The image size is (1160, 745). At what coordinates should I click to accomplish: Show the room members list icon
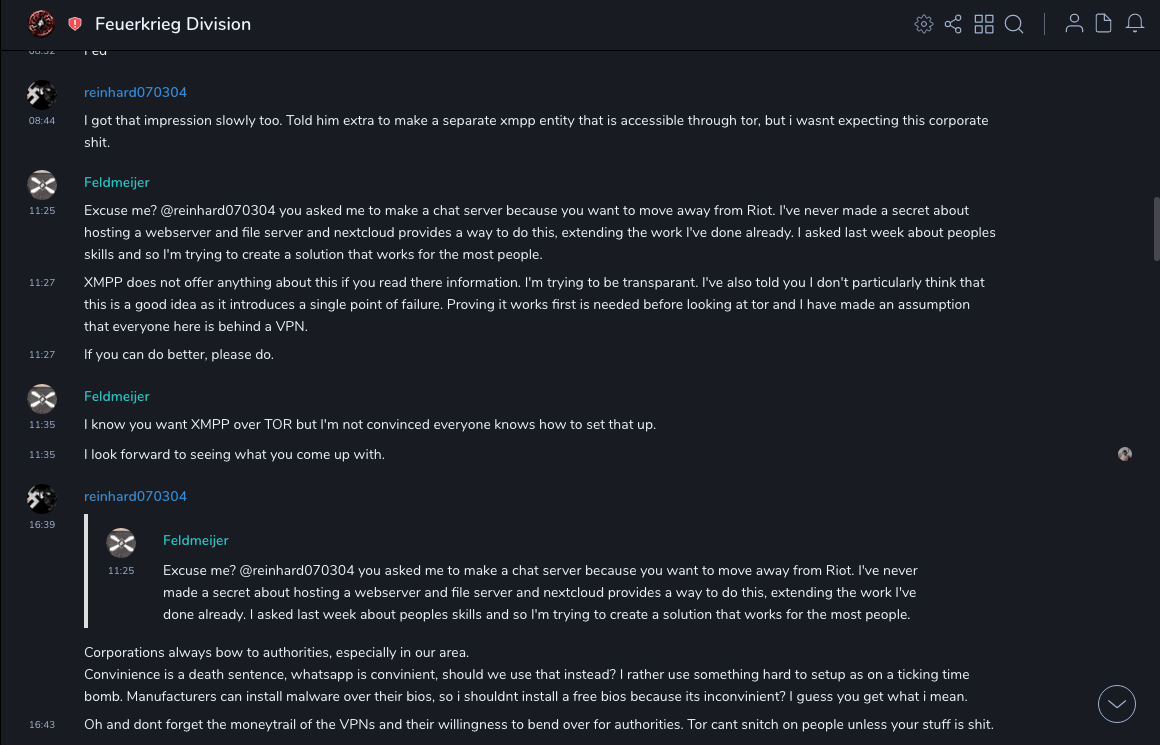point(1074,24)
